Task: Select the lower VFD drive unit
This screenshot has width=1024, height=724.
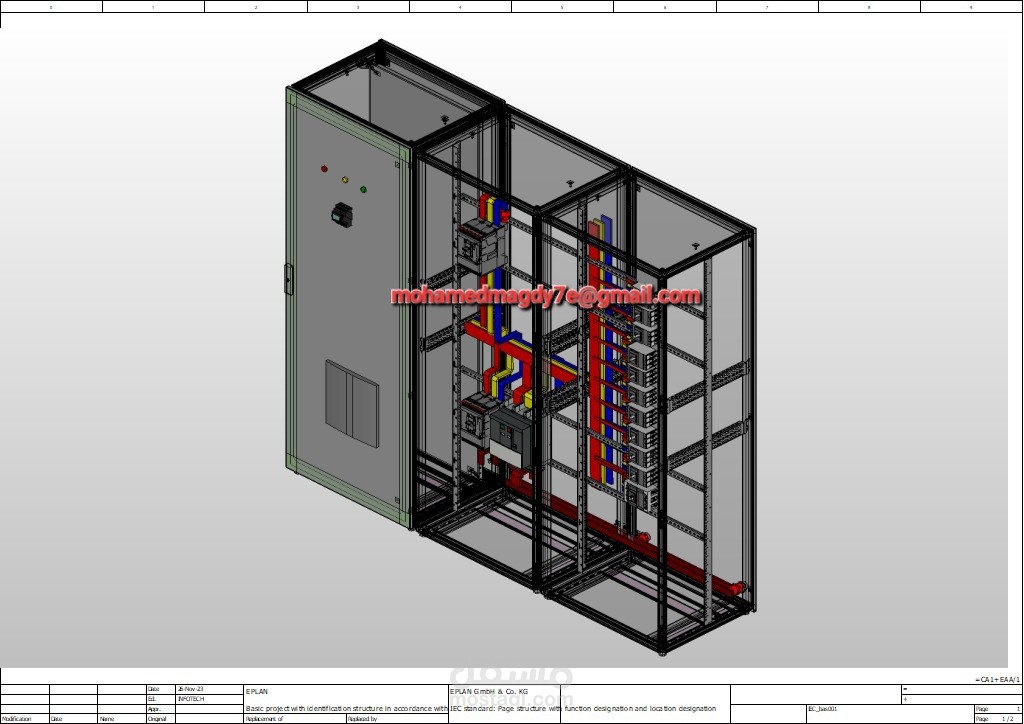Action: coord(508,430)
